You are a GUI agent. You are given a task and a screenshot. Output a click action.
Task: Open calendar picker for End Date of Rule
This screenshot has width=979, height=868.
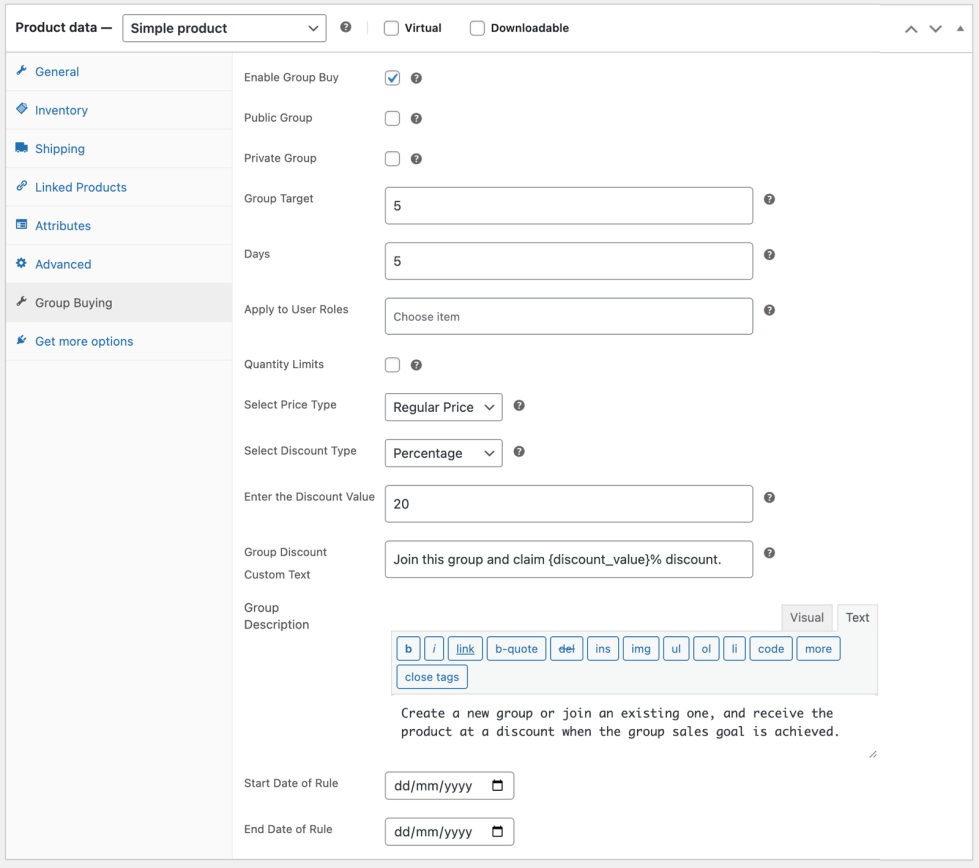498,832
